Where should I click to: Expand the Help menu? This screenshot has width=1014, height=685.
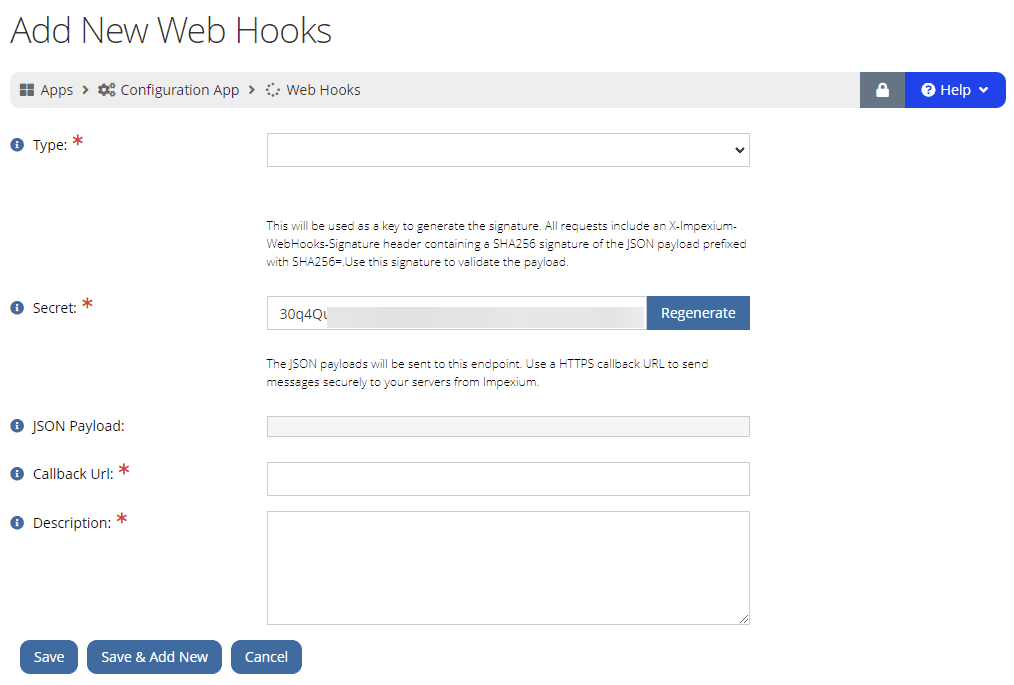[x=955, y=90]
